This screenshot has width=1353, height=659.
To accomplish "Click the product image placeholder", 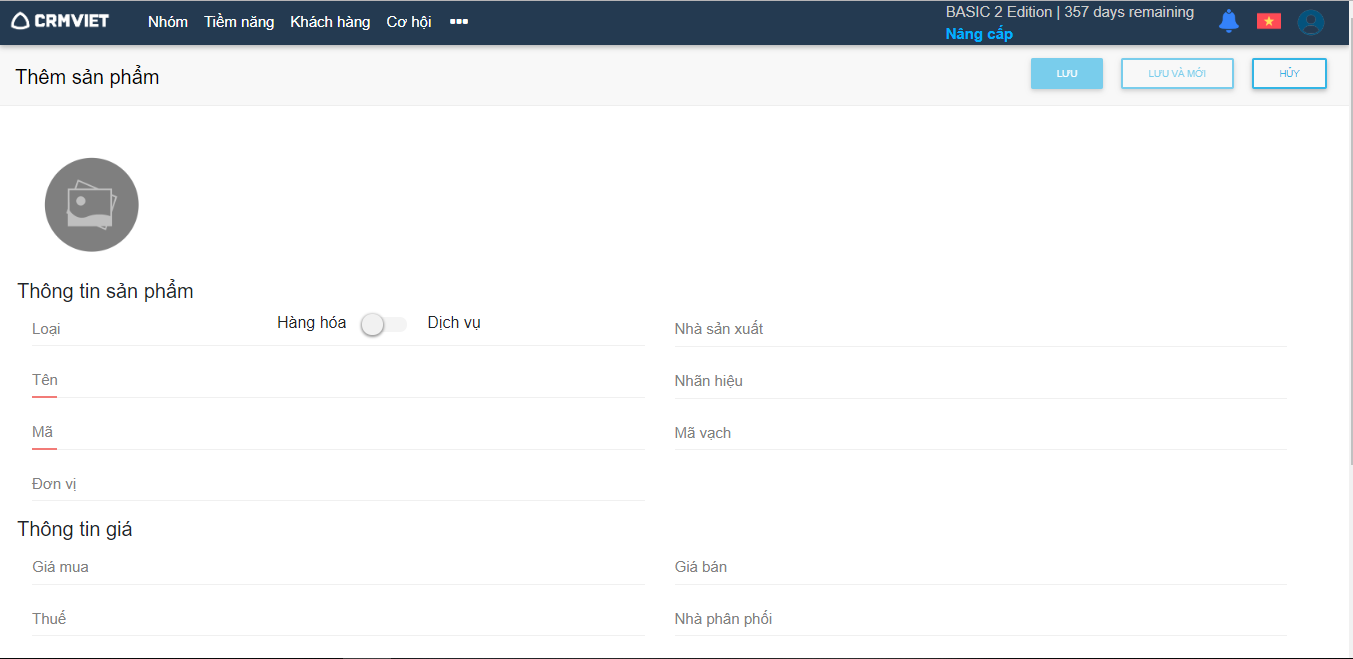I will (92, 205).
